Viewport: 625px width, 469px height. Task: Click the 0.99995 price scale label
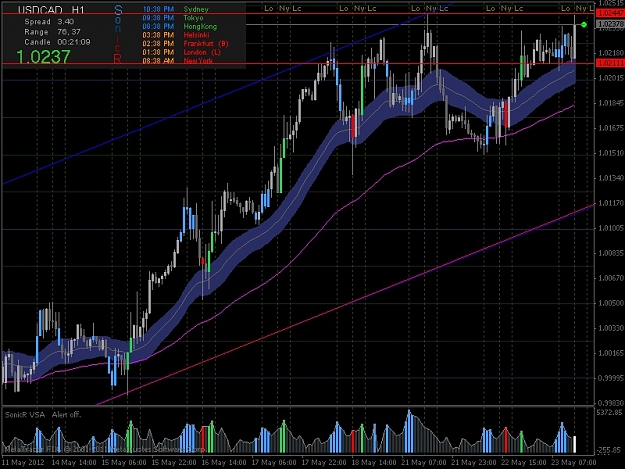611,378
